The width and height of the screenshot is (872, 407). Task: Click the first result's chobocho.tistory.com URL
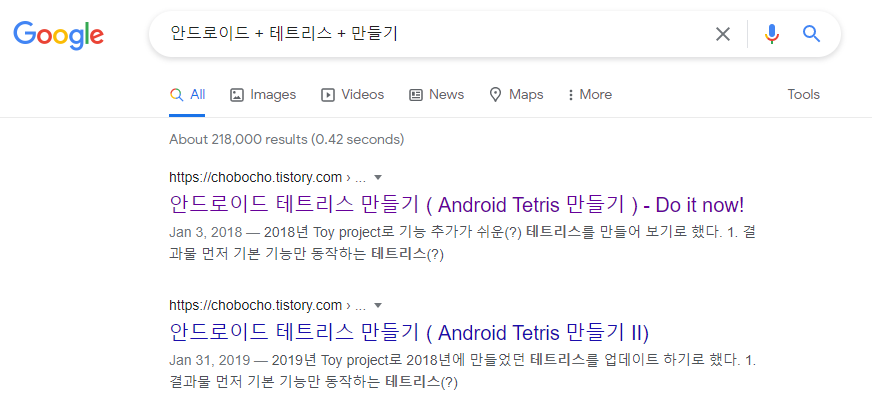click(x=255, y=178)
